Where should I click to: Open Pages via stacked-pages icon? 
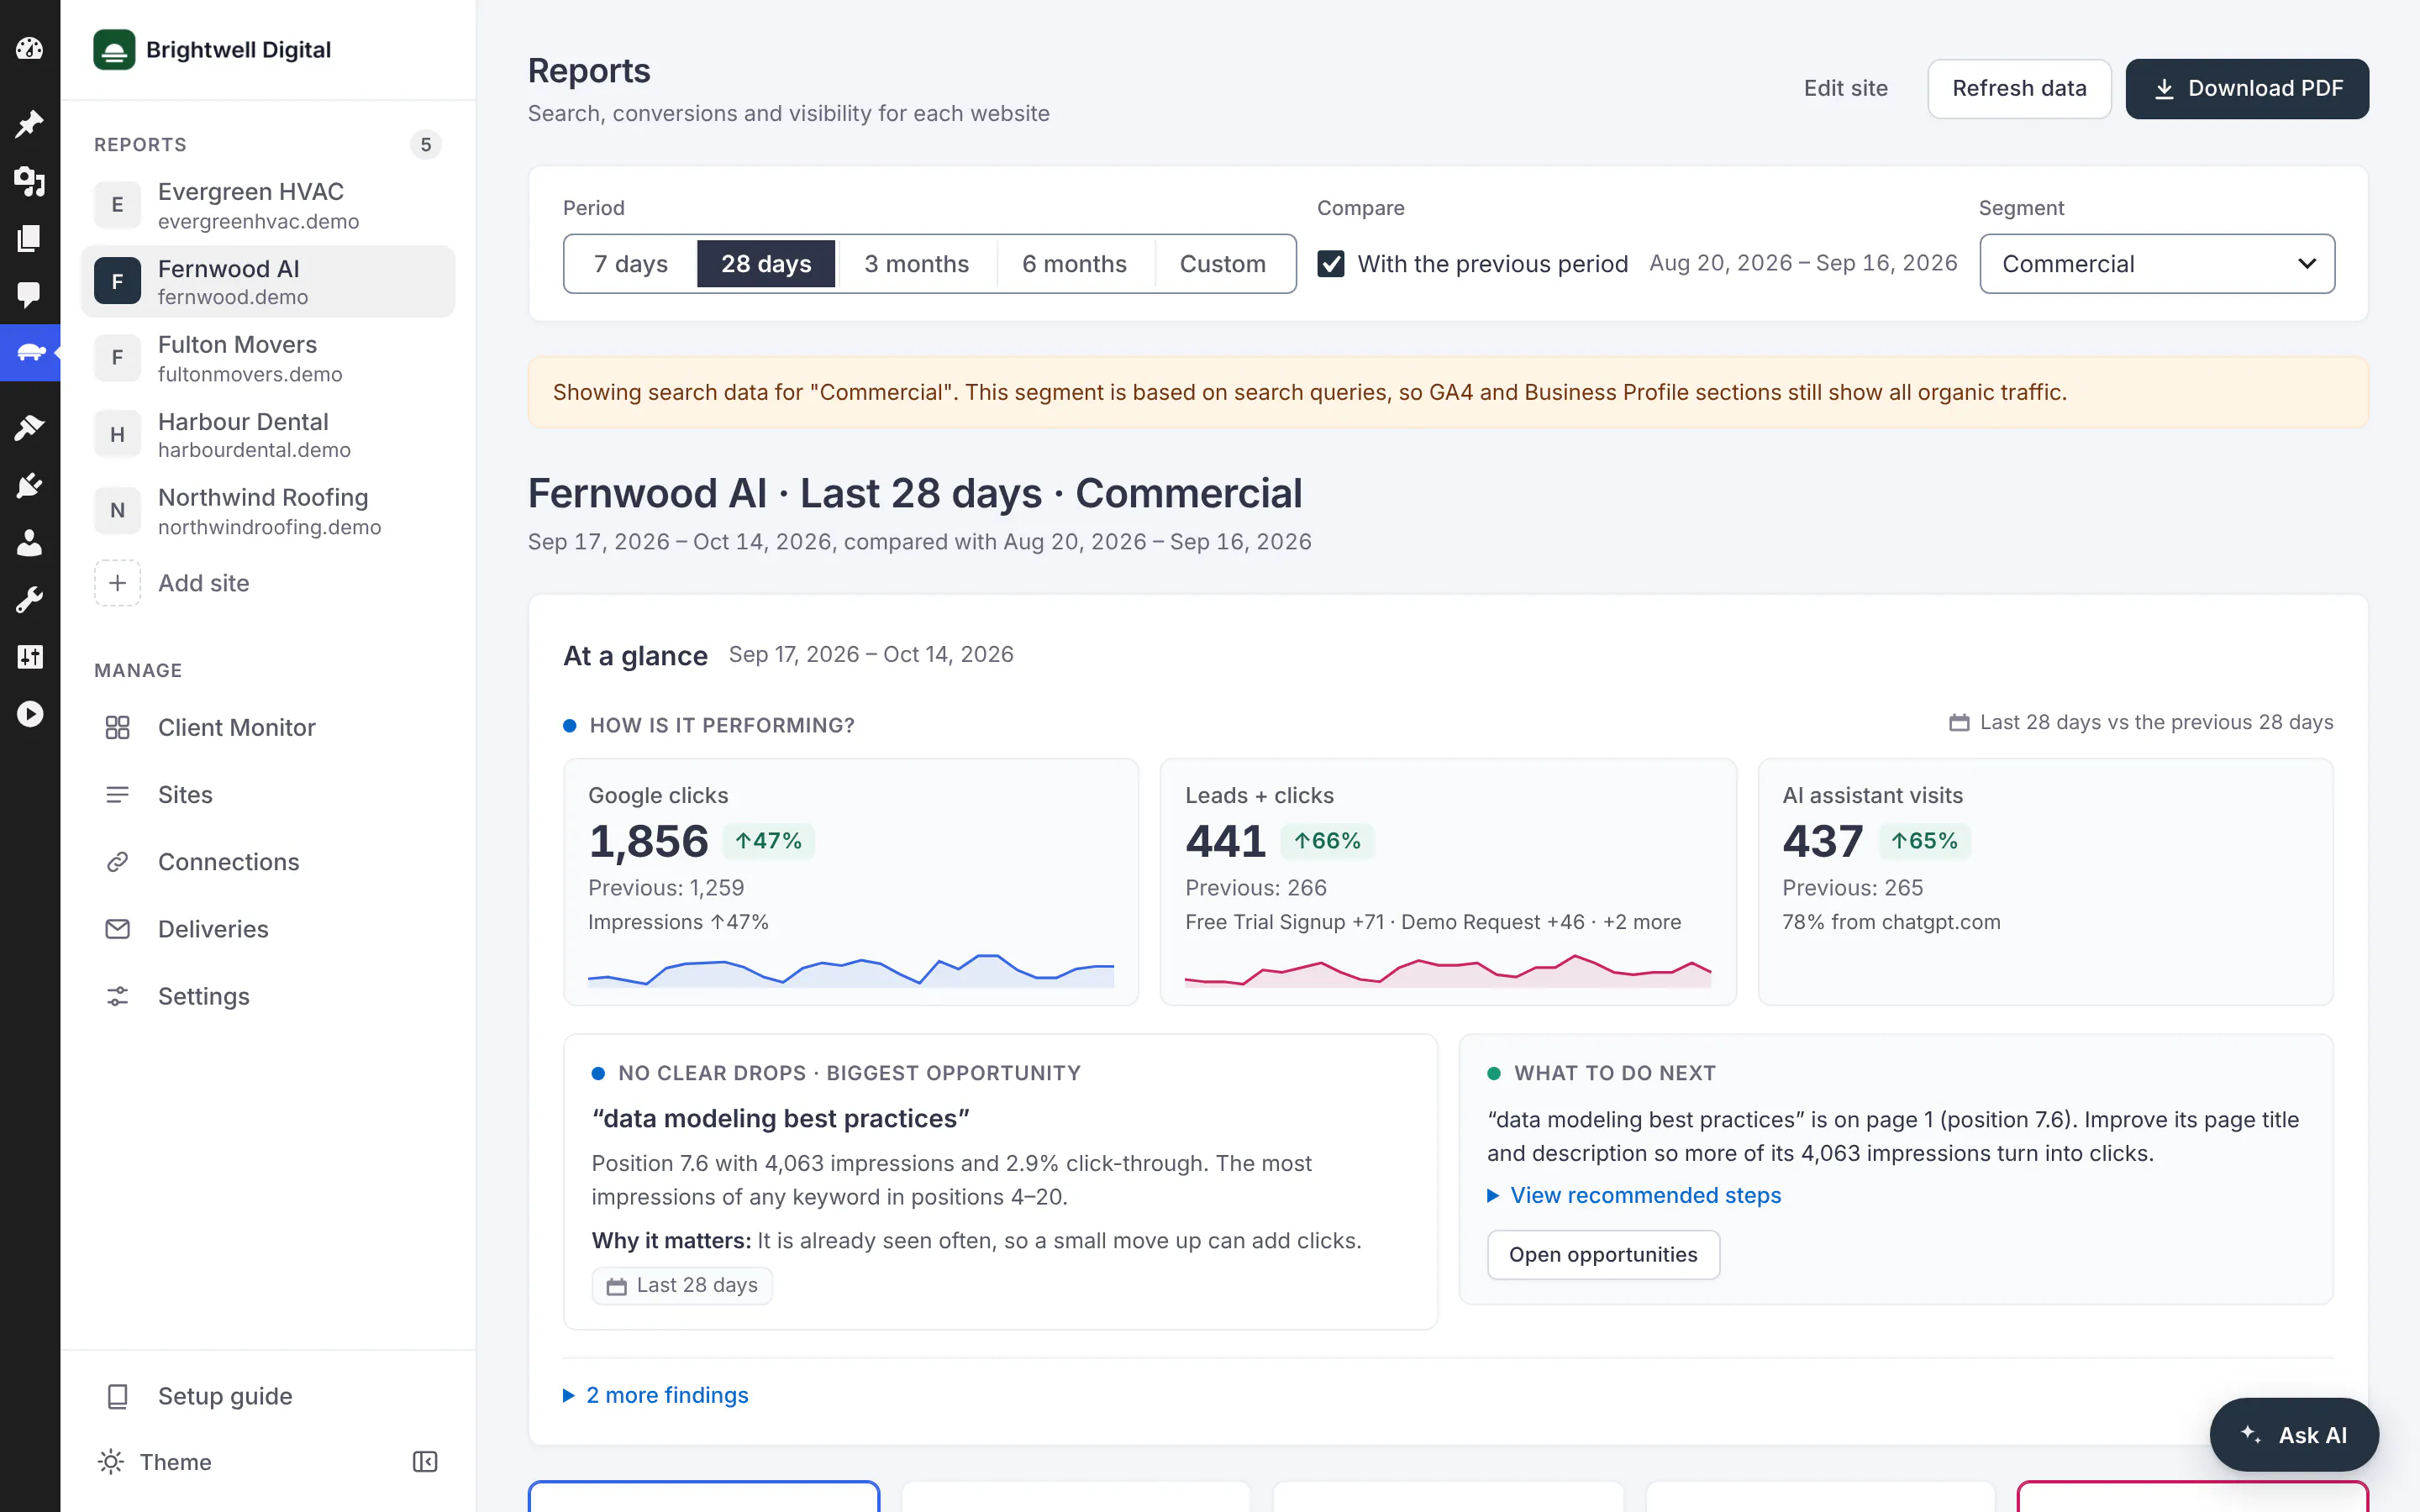30,238
